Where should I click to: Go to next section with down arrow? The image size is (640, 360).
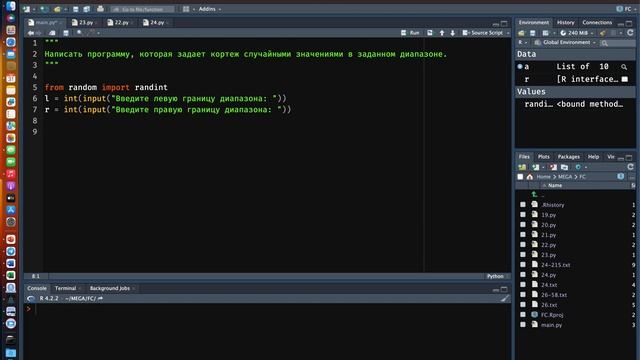coord(453,33)
